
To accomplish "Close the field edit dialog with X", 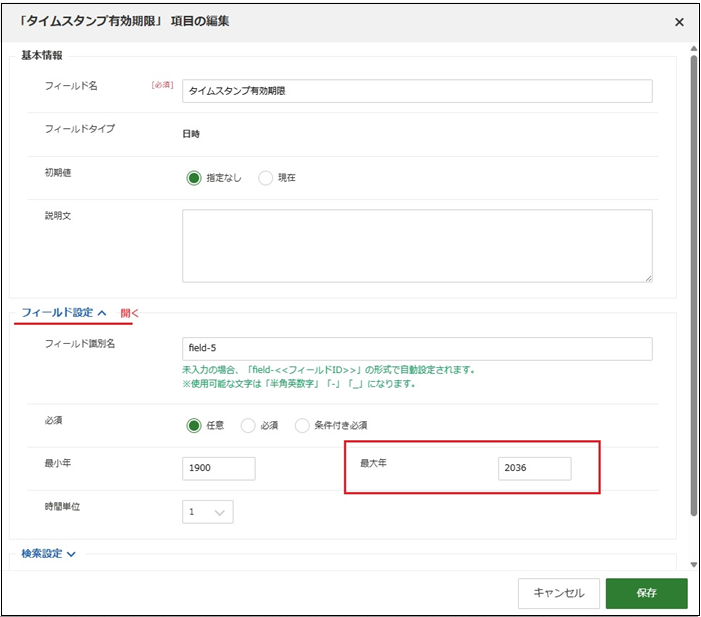I will (x=679, y=21).
